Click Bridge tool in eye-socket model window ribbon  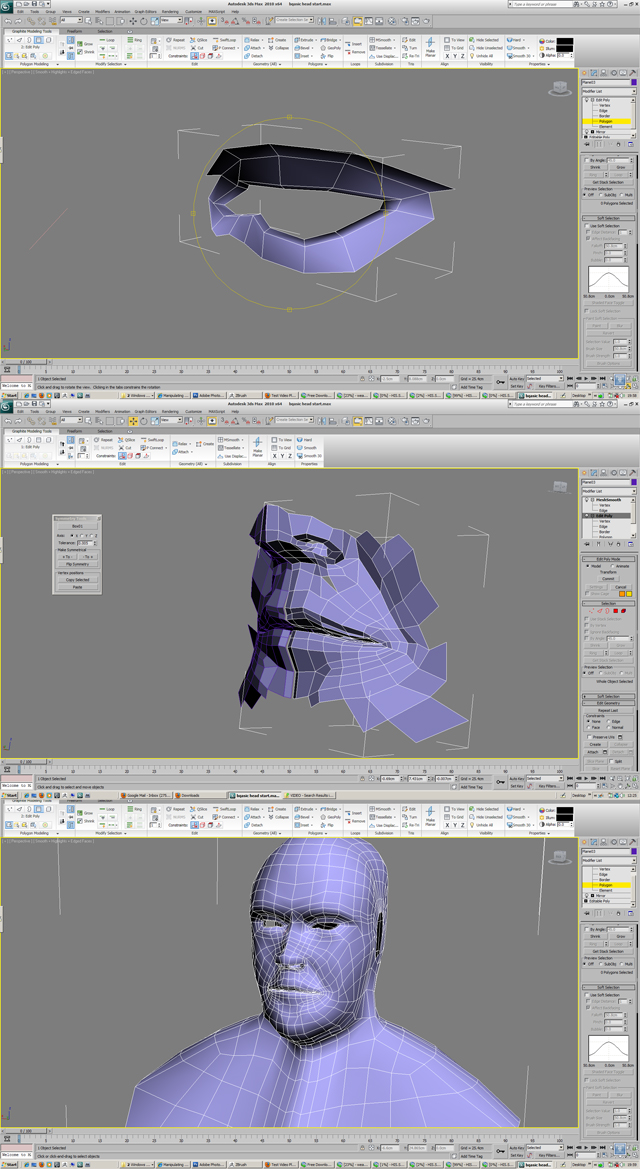(329, 40)
